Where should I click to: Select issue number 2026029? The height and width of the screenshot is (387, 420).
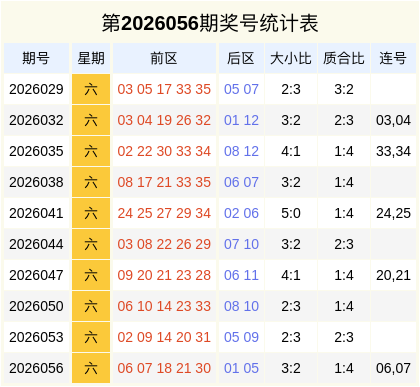click(36, 89)
